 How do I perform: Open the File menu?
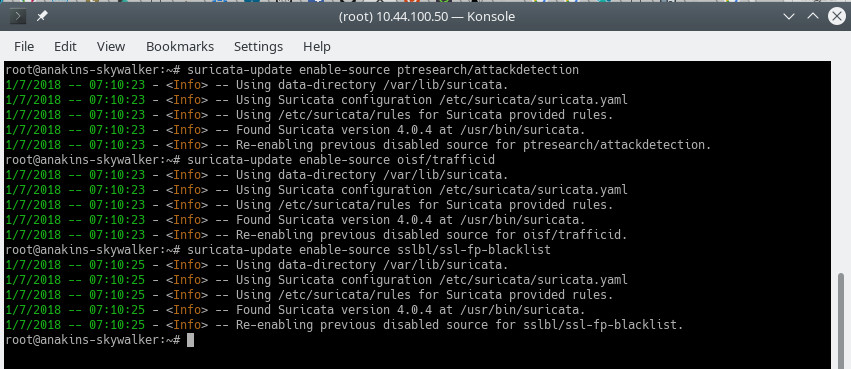click(24, 47)
